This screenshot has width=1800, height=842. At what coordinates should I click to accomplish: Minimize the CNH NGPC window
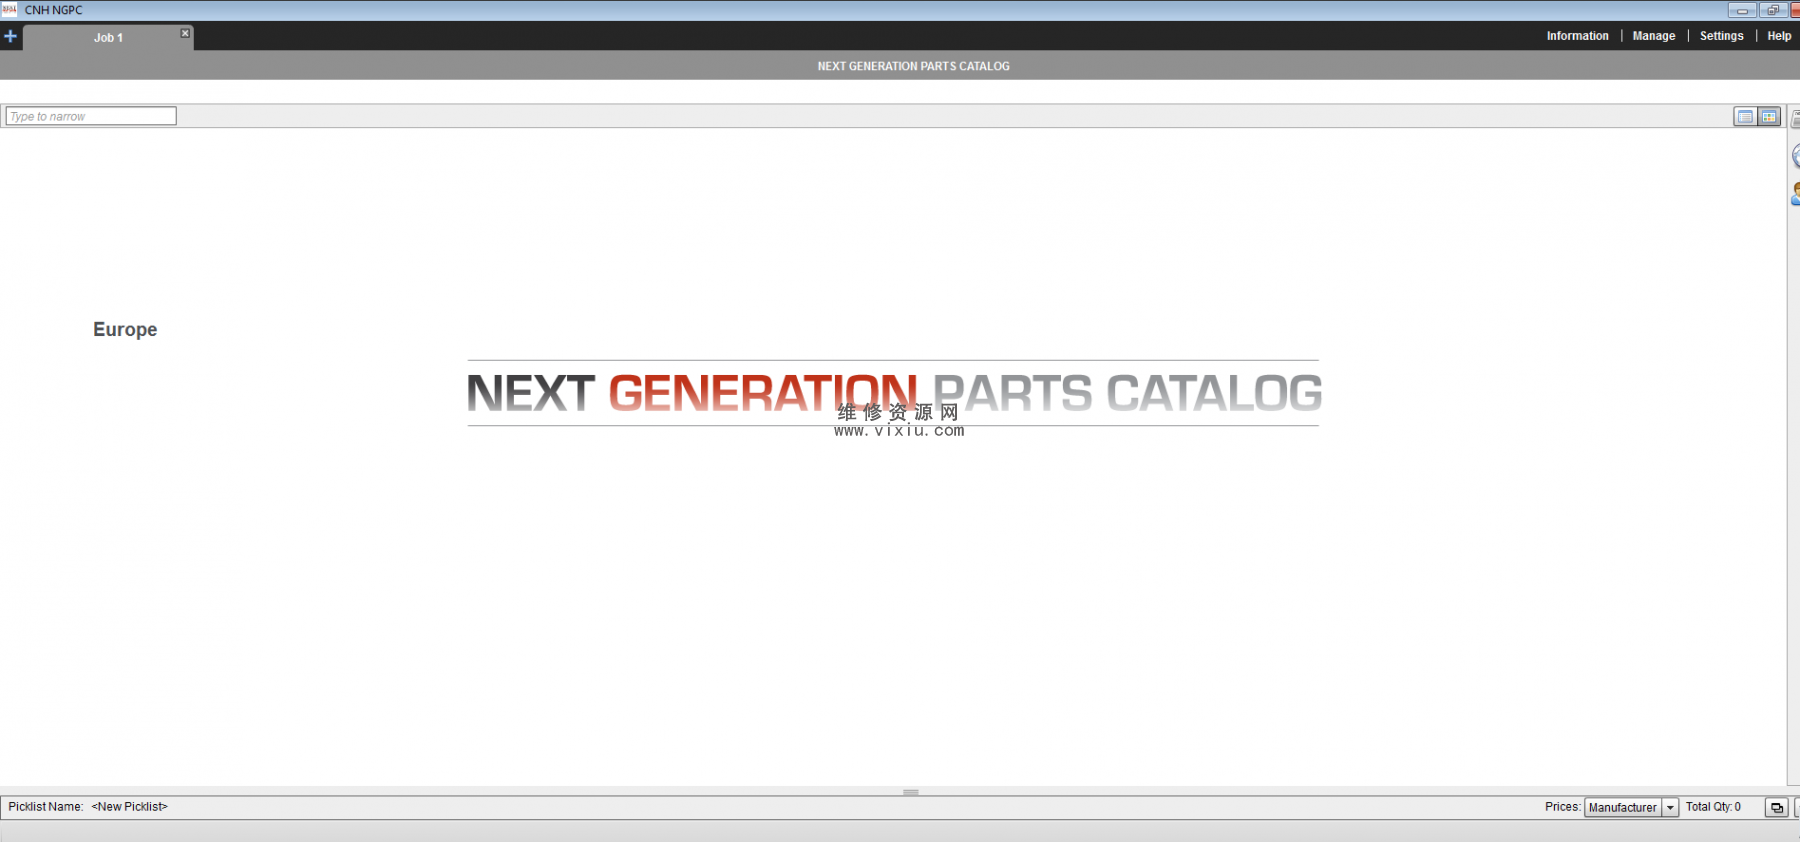click(1742, 10)
